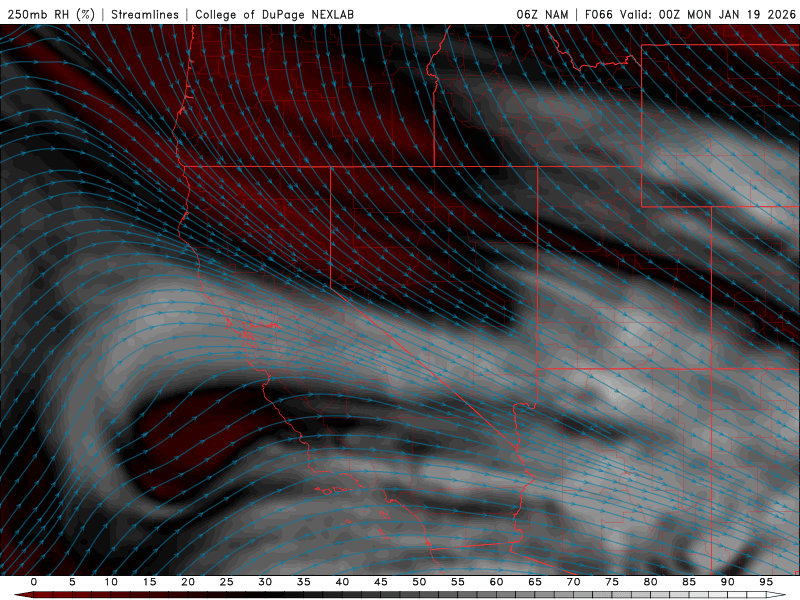The height and width of the screenshot is (600, 800).
Task: Click the 55 tick label on the color scale
Action: (458, 582)
